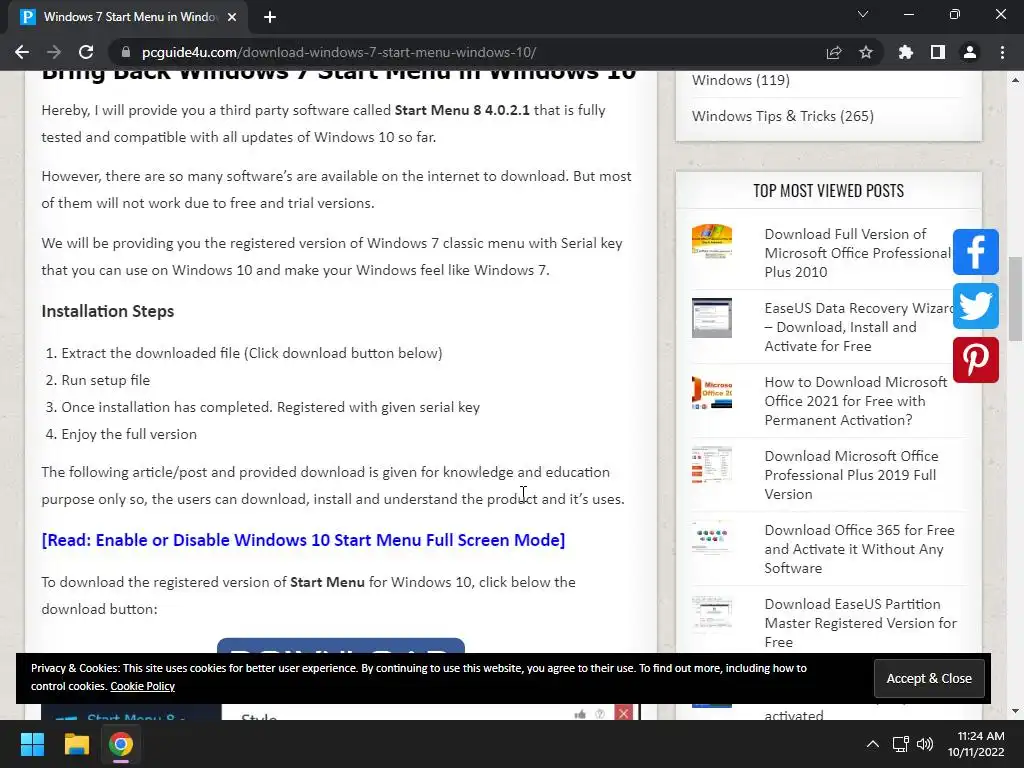Click the EaseUS Partition Master post thumbnail
The width and height of the screenshot is (1024, 768).
pos(712,614)
